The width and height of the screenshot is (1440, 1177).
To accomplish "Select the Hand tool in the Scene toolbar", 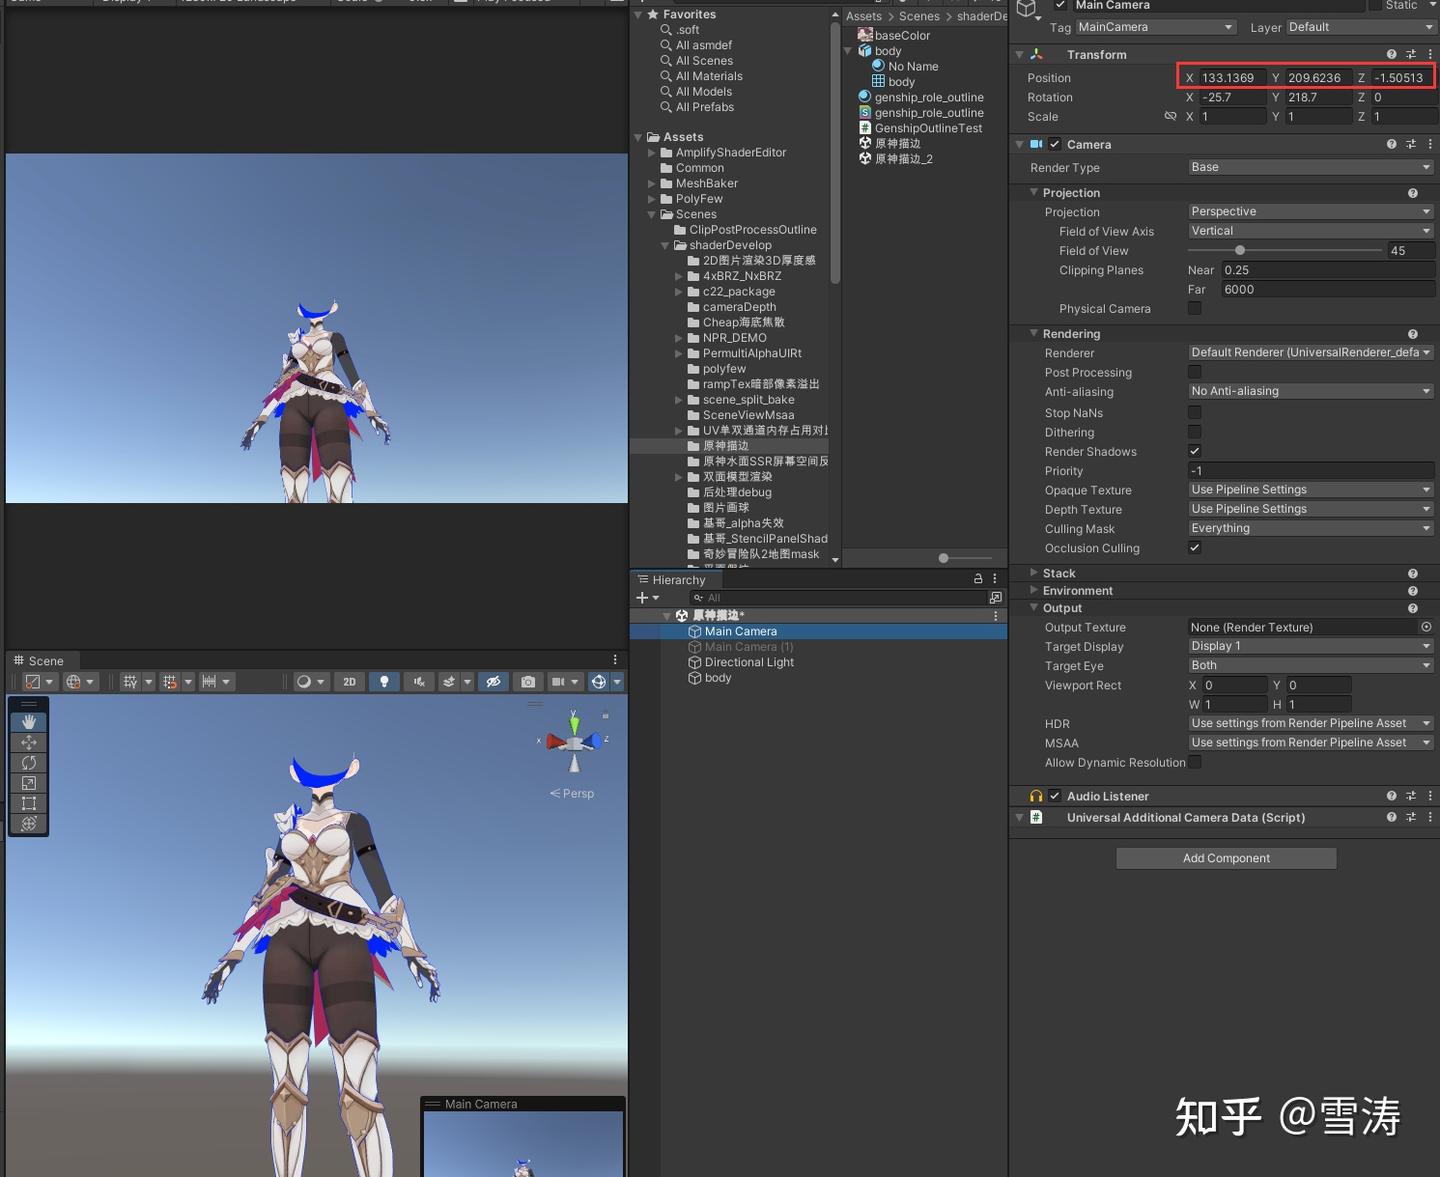I will coord(28,721).
